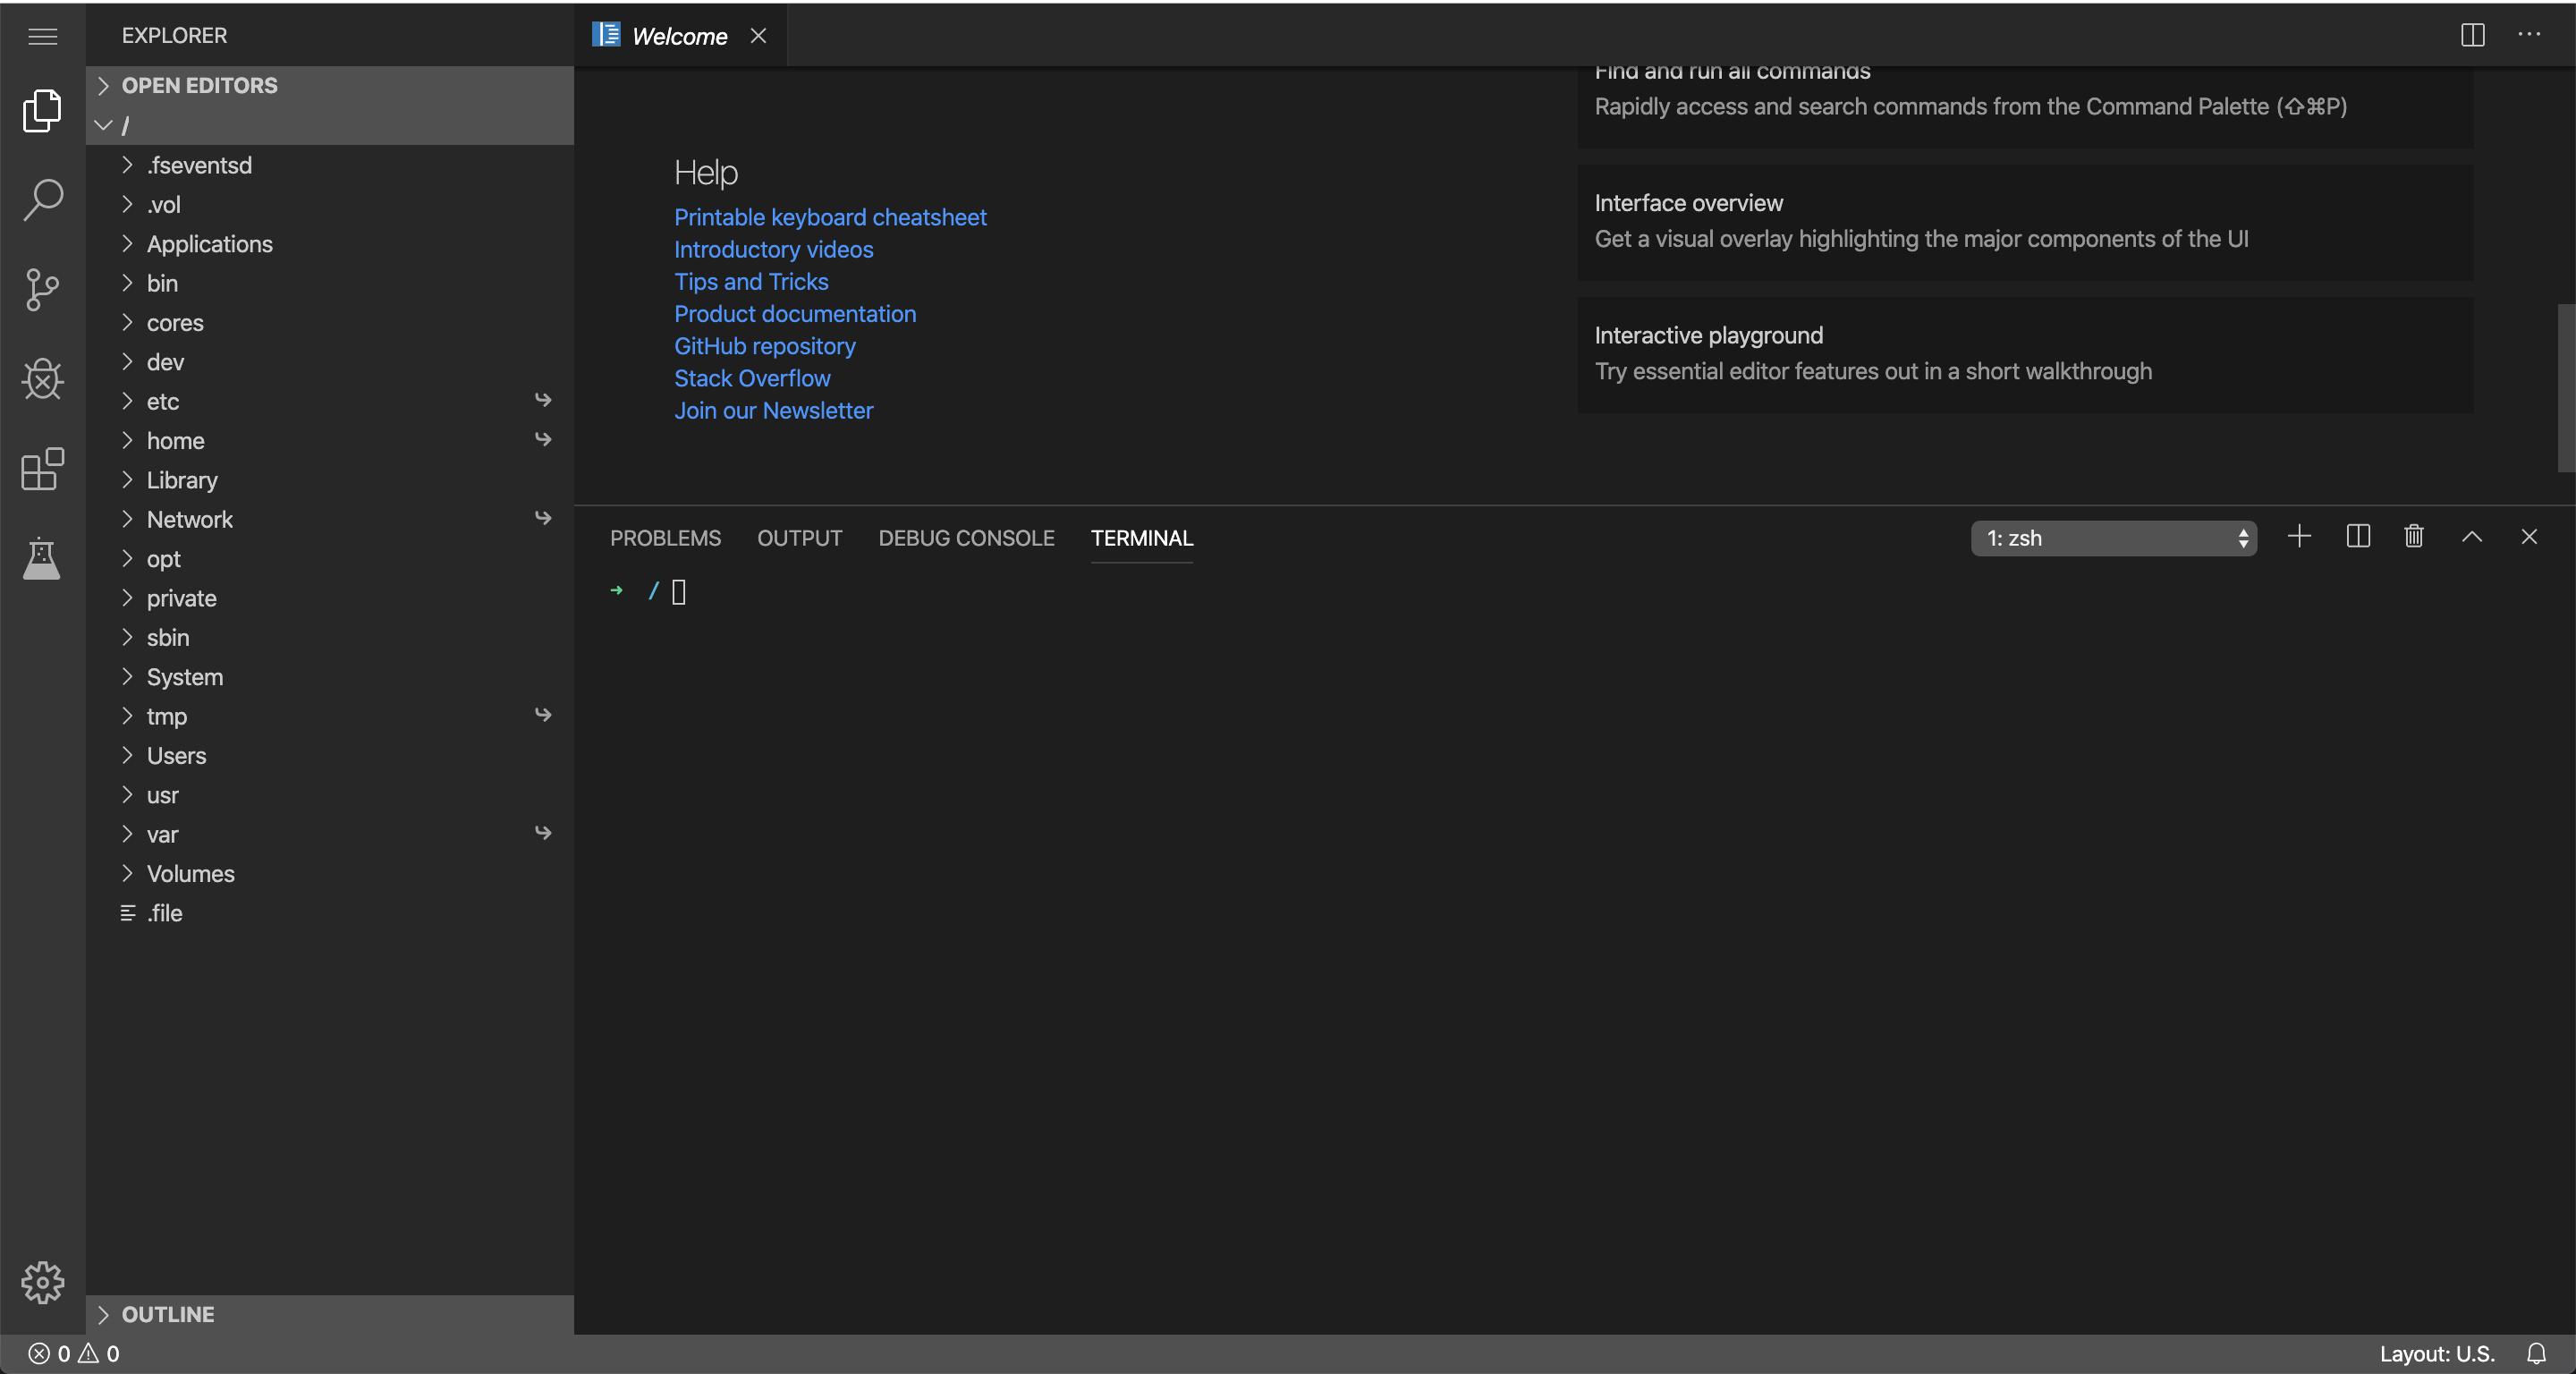Viewport: 2576px width, 1374px height.
Task: Select the TERMINAL tab
Action: tap(1141, 538)
